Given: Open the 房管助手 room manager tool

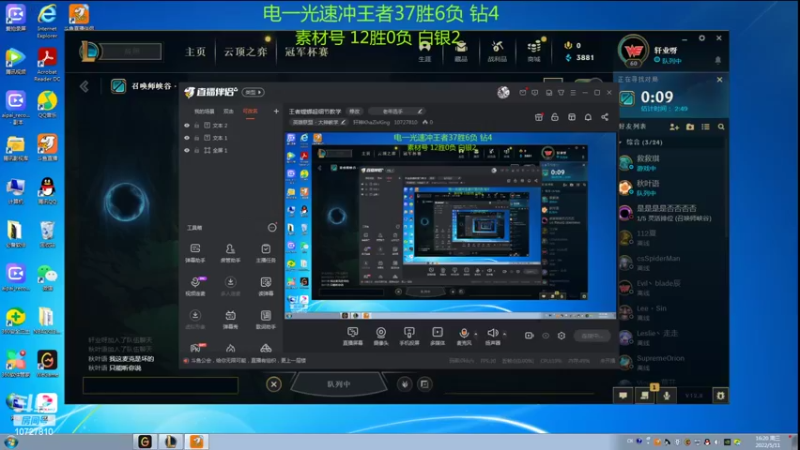Looking at the screenshot, I should click(x=230, y=253).
